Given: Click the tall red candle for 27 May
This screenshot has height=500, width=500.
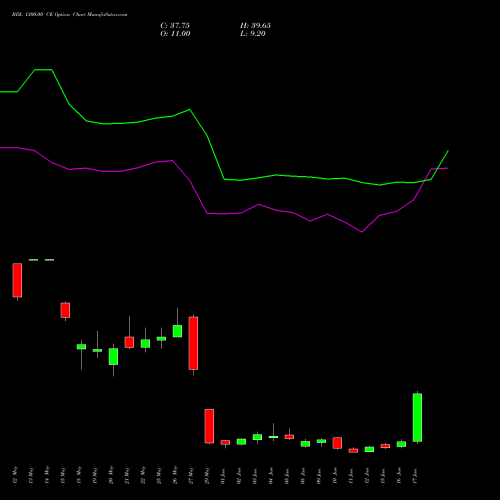Looking at the screenshot, I should tap(193, 343).
